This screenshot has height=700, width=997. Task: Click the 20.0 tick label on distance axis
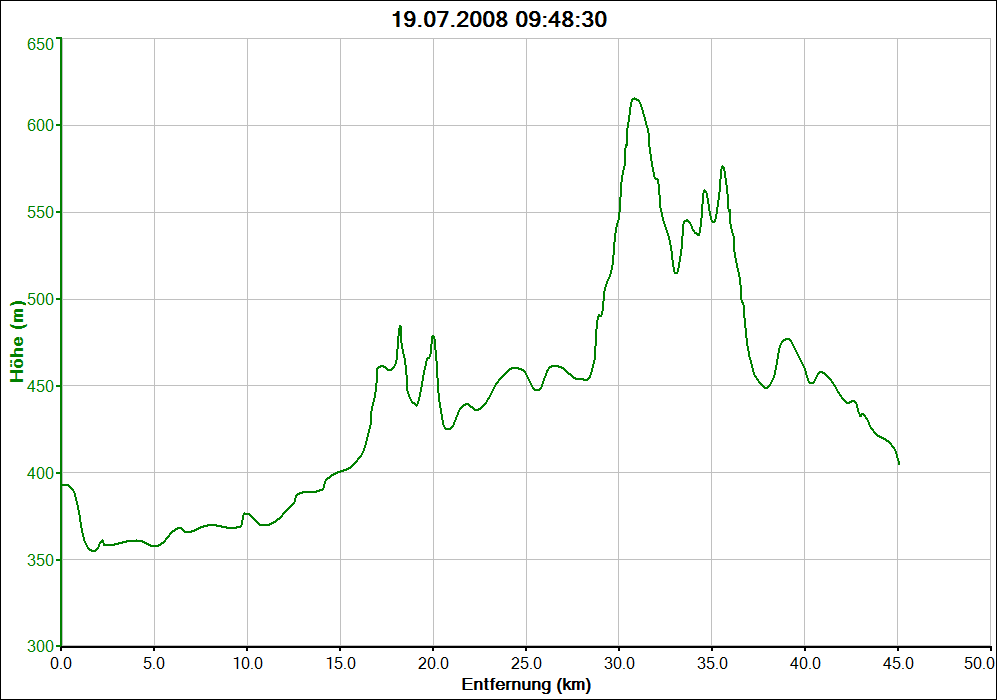(x=433, y=663)
